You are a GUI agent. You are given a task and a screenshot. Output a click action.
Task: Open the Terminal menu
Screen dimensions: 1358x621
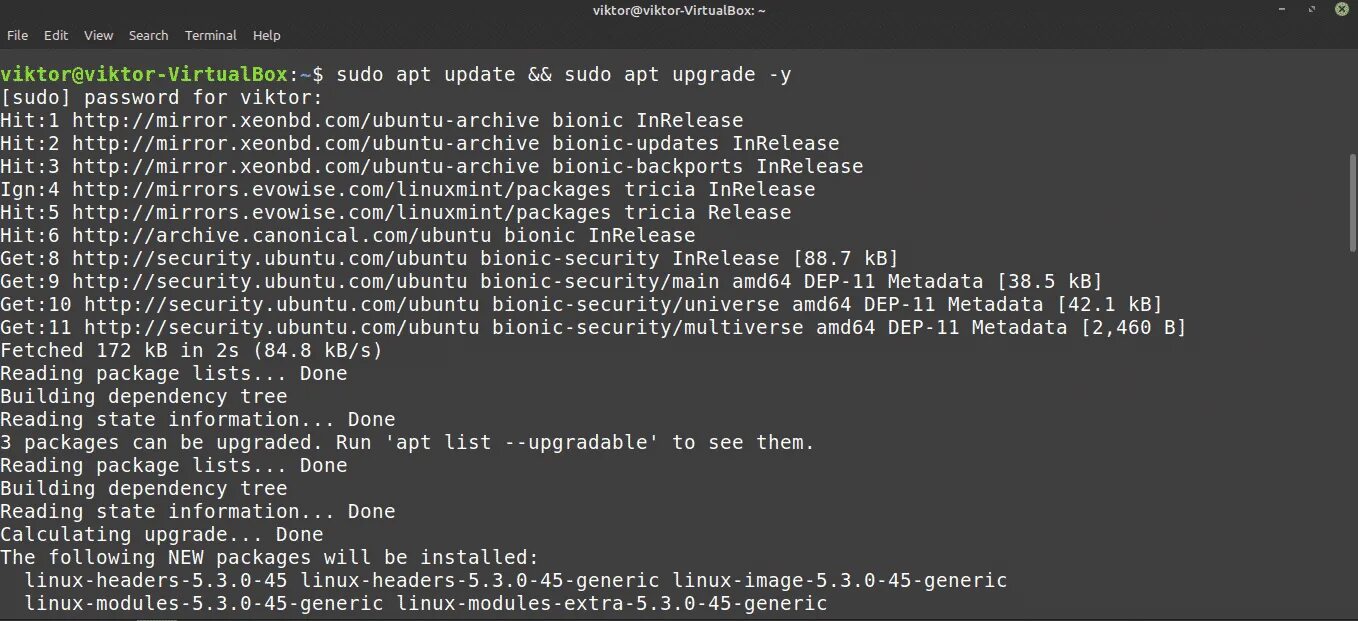[210, 35]
